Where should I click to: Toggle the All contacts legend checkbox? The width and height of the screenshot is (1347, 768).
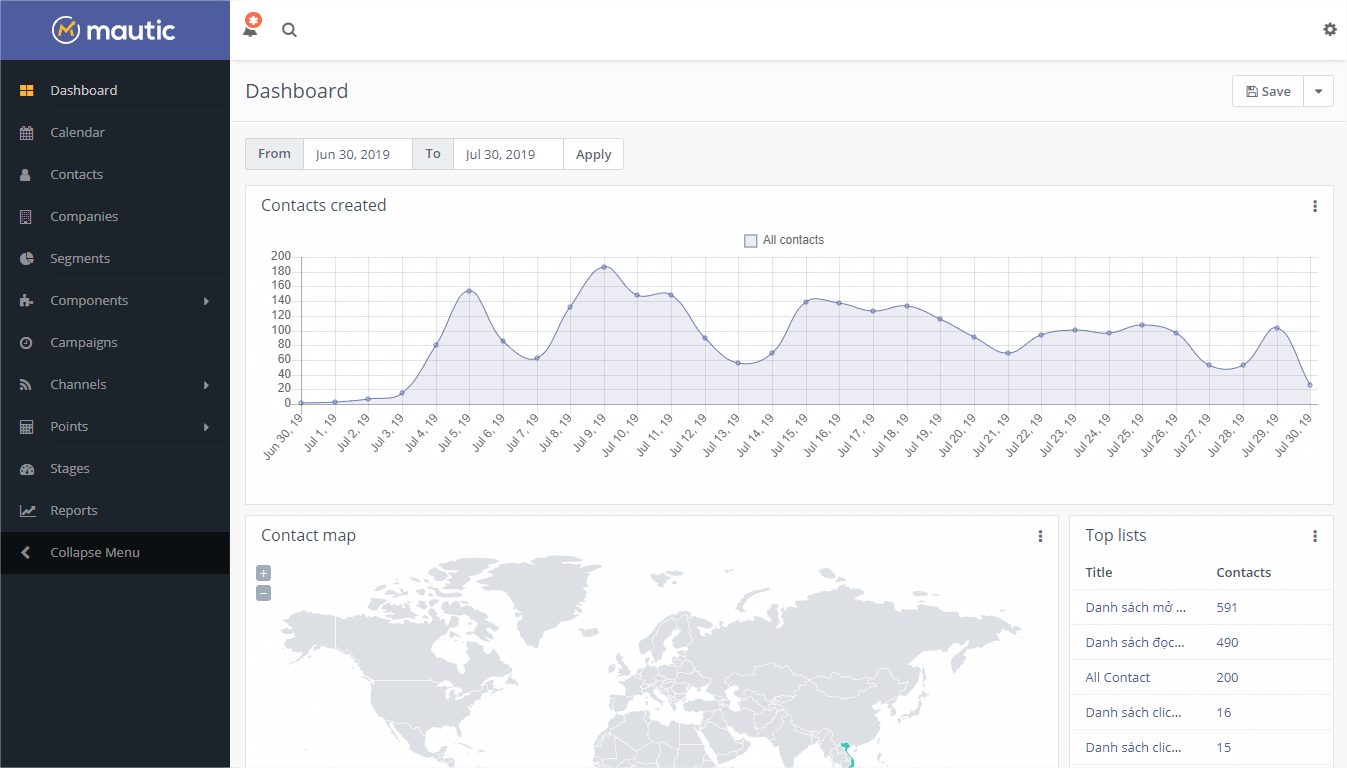click(x=750, y=240)
